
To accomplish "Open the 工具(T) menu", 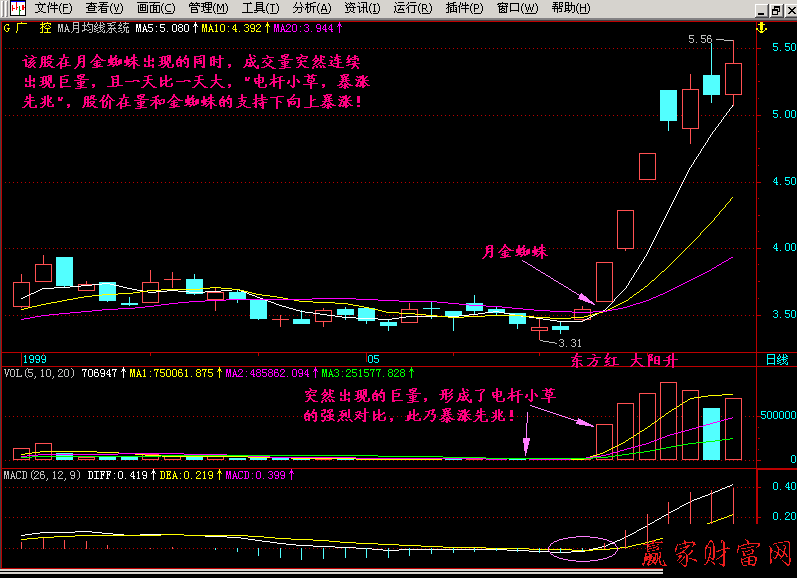I will click(260, 8).
